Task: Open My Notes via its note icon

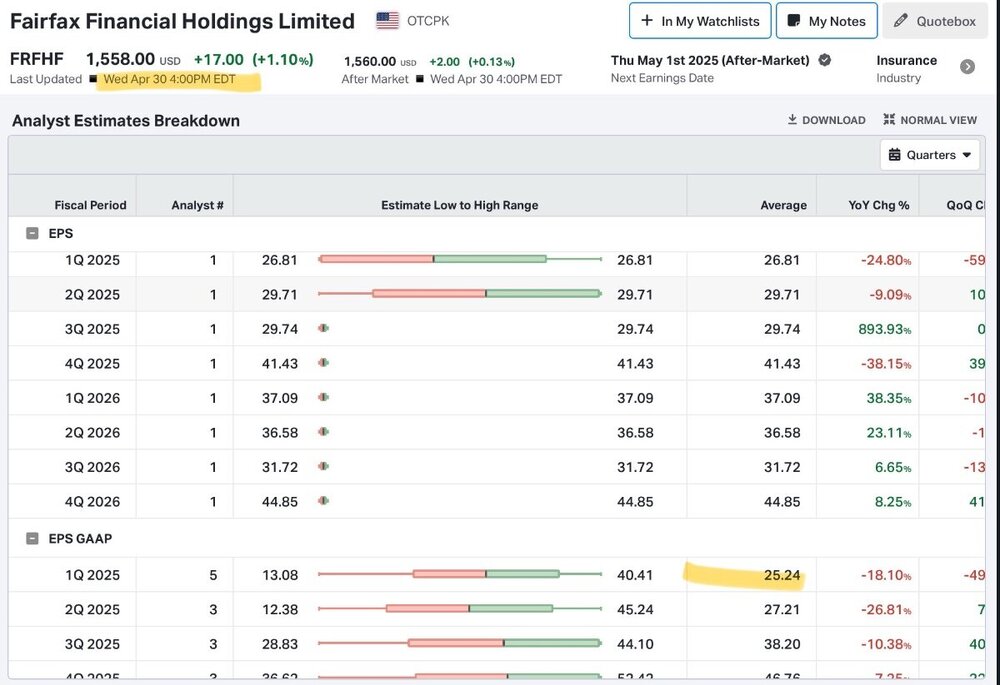Action: point(794,21)
